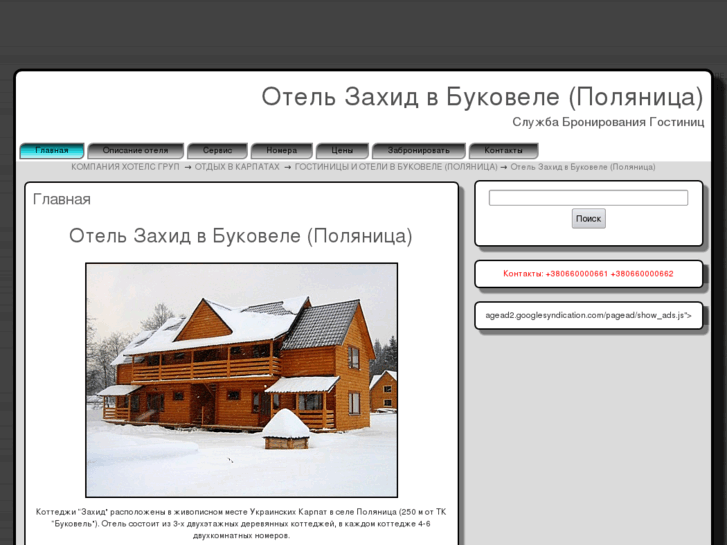Open the Контакты tab

(x=503, y=151)
